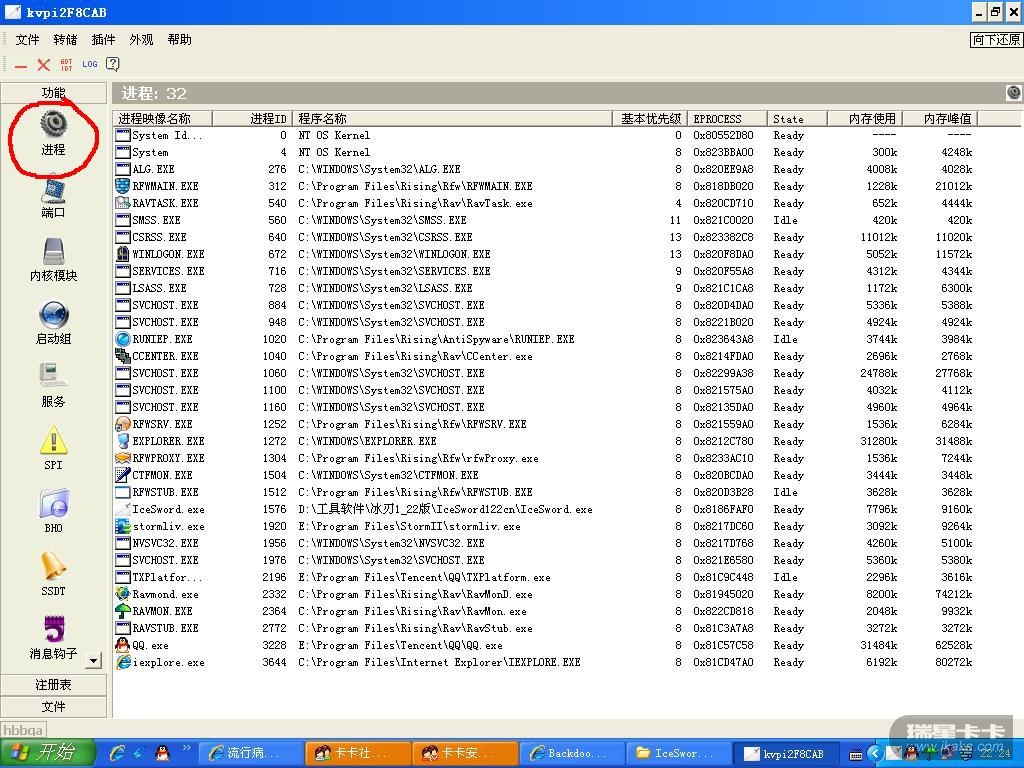The width and height of the screenshot is (1024, 768).
Task: Click the red minus toolbar icon
Action: (x=21, y=65)
